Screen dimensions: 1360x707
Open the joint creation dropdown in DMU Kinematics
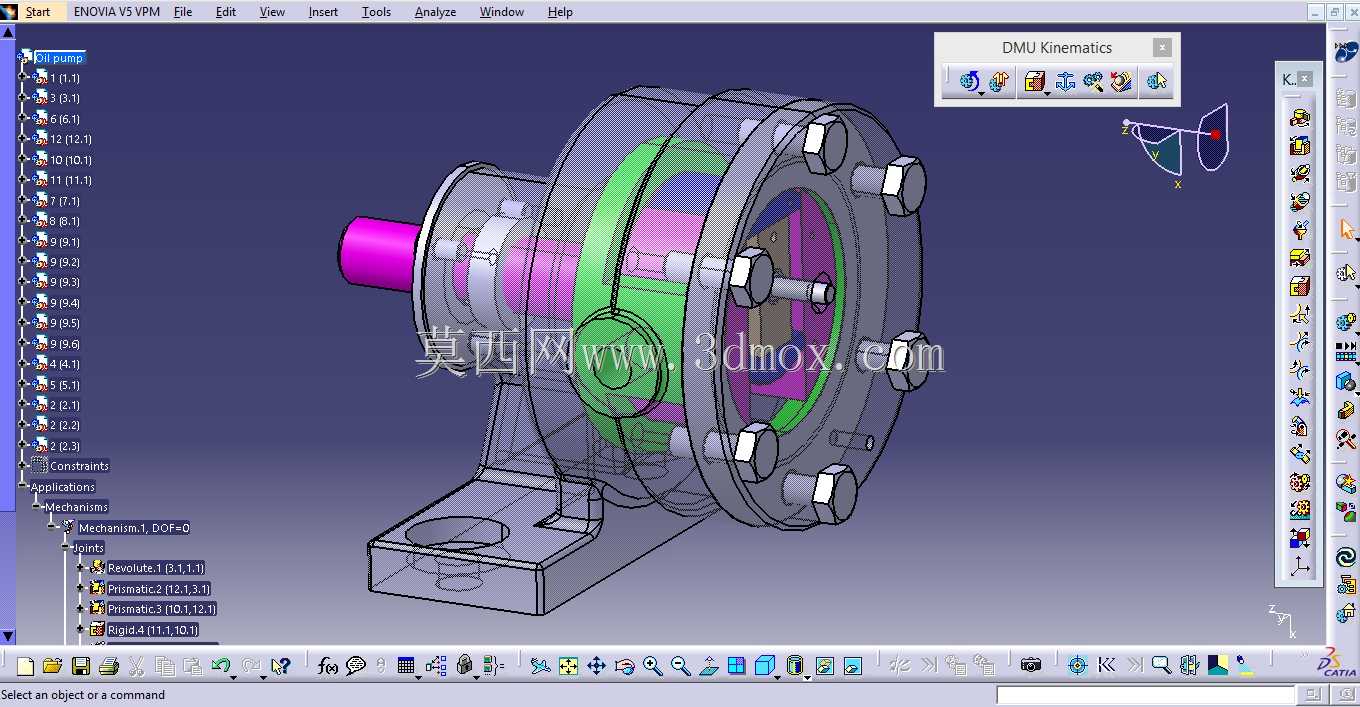click(1047, 92)
